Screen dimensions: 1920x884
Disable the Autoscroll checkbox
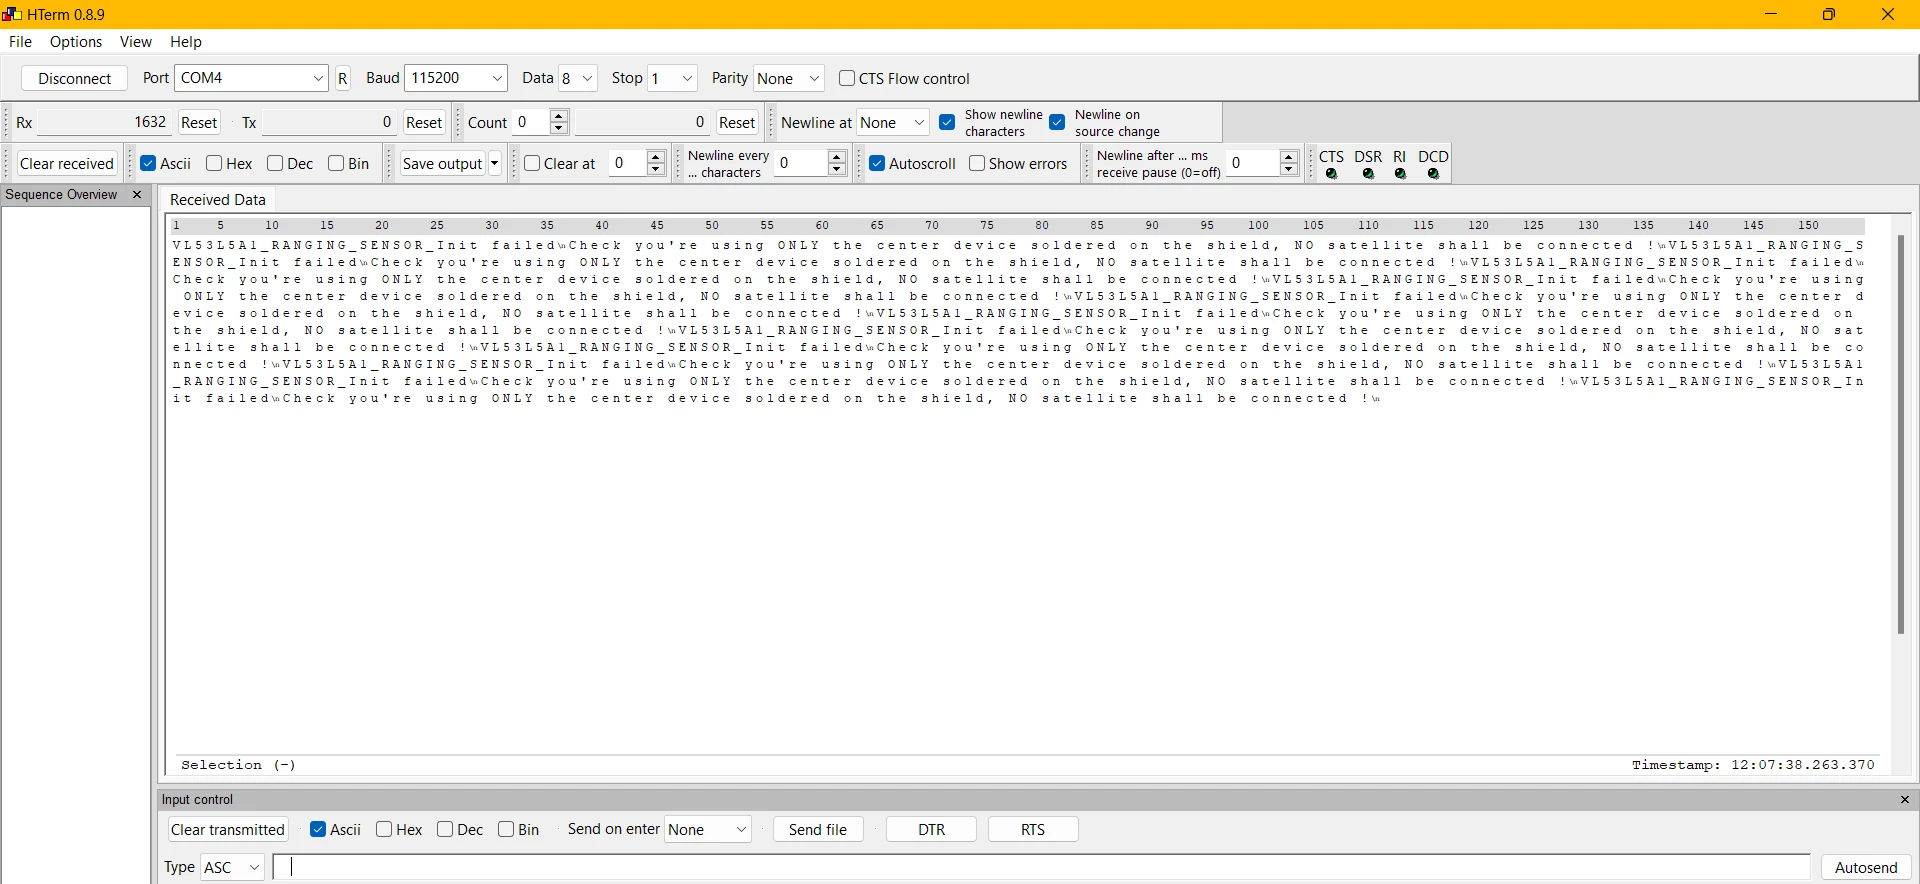877,163
